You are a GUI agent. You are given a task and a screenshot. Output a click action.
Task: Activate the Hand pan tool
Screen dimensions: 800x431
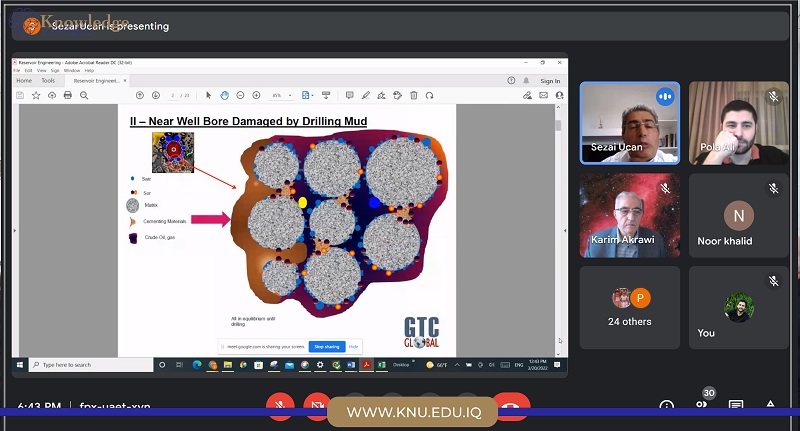point(224,95)
